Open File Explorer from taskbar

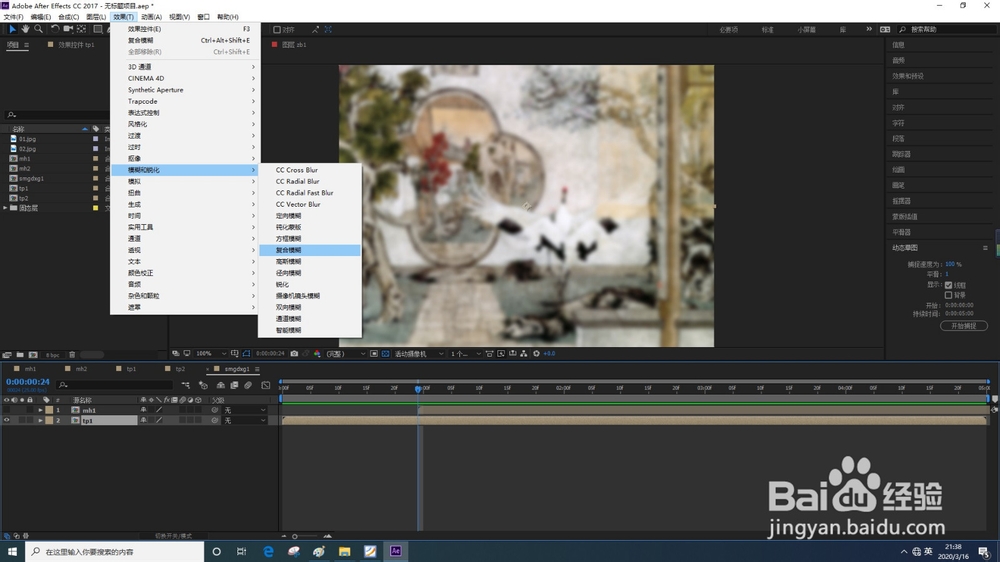344,551
